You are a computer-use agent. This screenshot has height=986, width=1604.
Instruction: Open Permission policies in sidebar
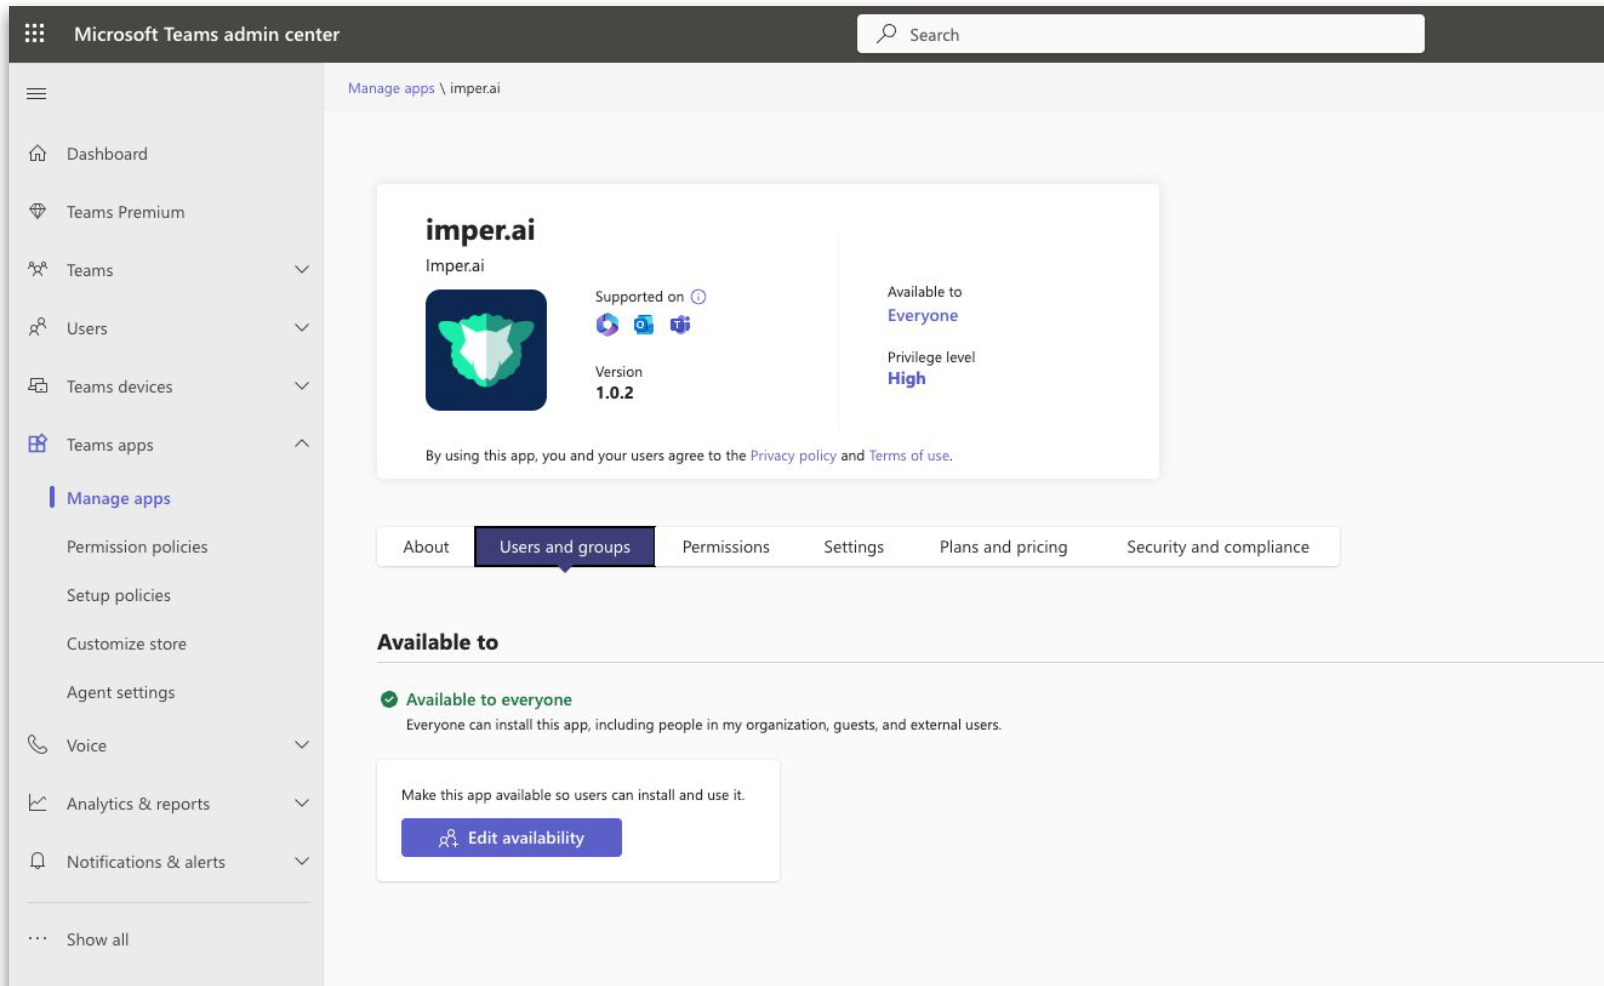tap(137, 547)
